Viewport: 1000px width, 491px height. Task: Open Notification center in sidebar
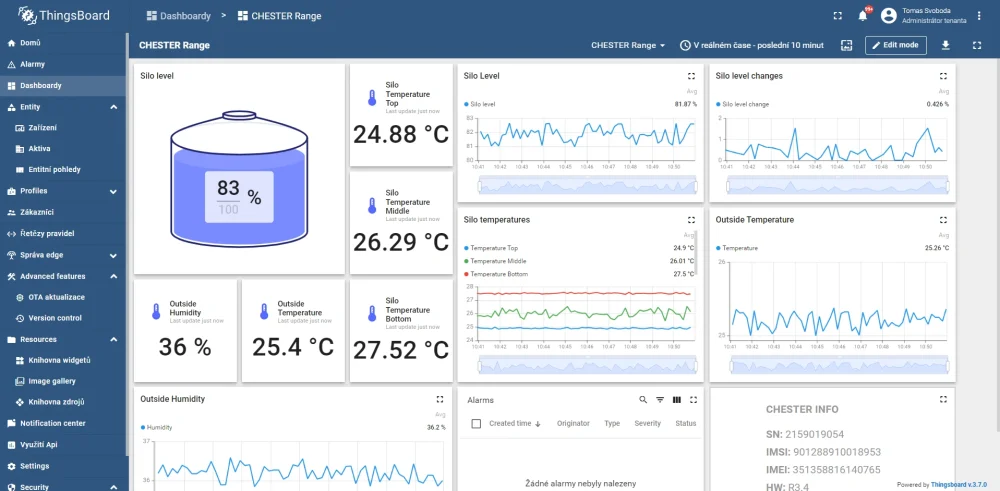click(64, 423)
